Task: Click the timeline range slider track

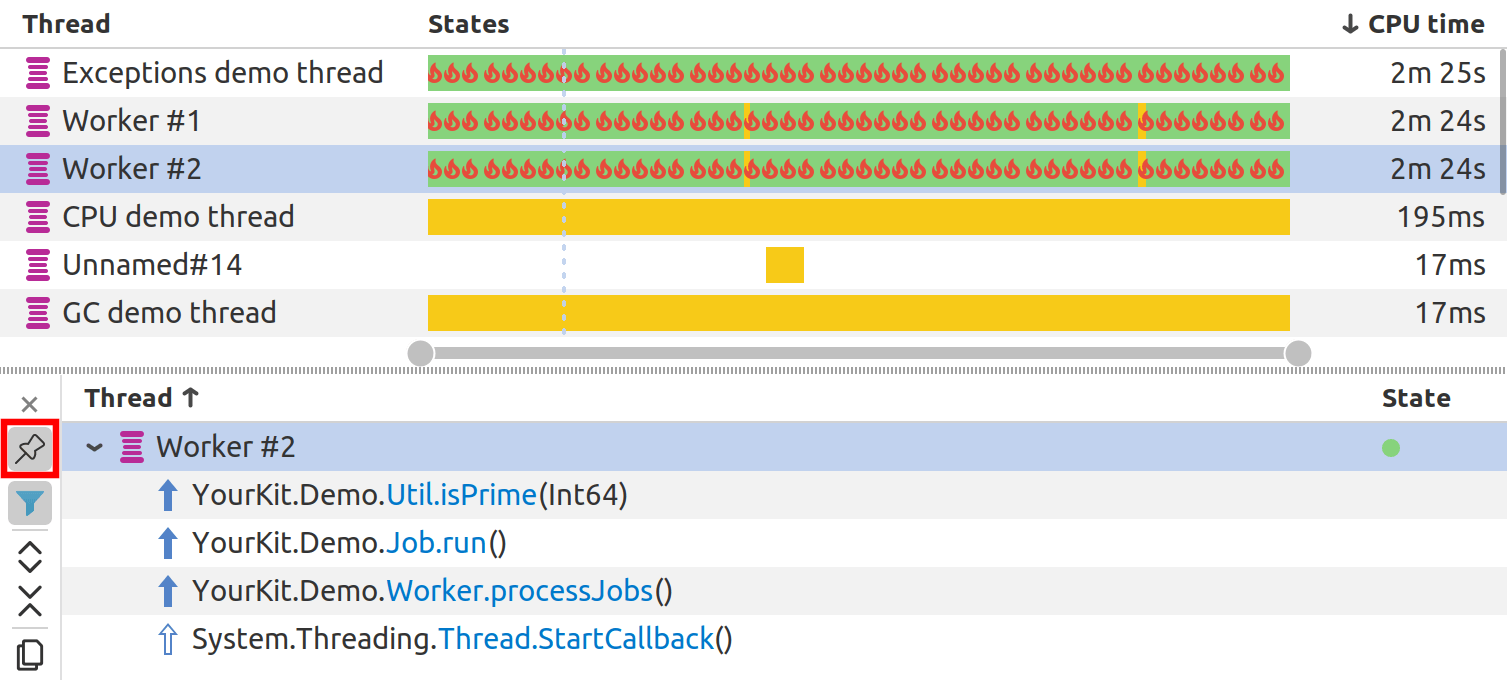Action: (859, 353)
